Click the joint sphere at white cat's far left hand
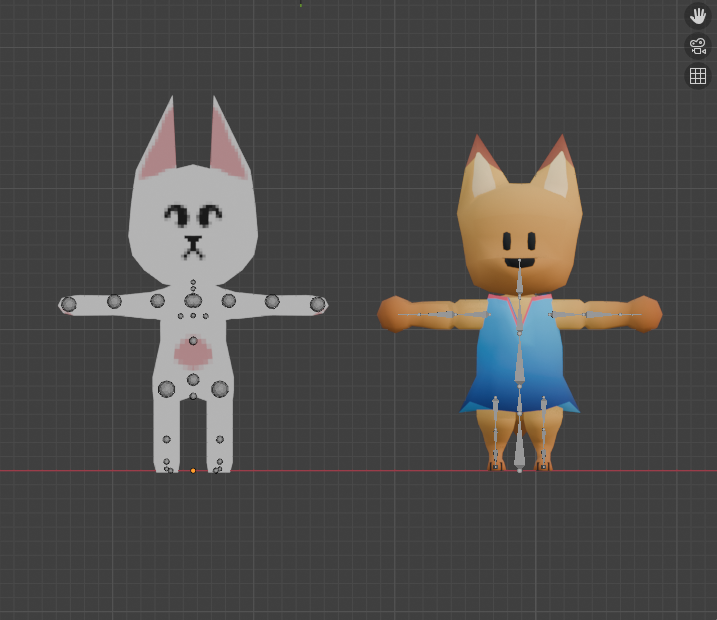 68,304
